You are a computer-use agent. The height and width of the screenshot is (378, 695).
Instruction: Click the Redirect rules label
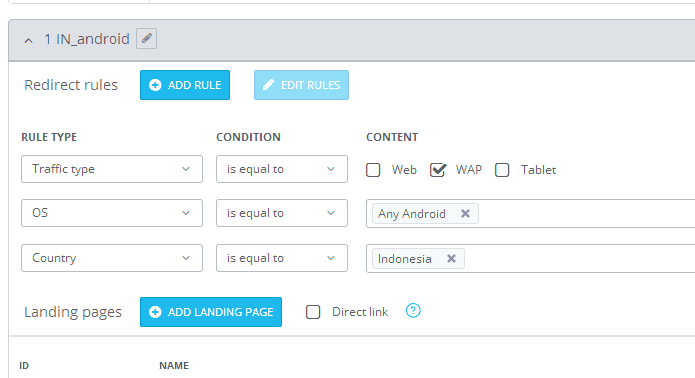(x=71, y=85)
